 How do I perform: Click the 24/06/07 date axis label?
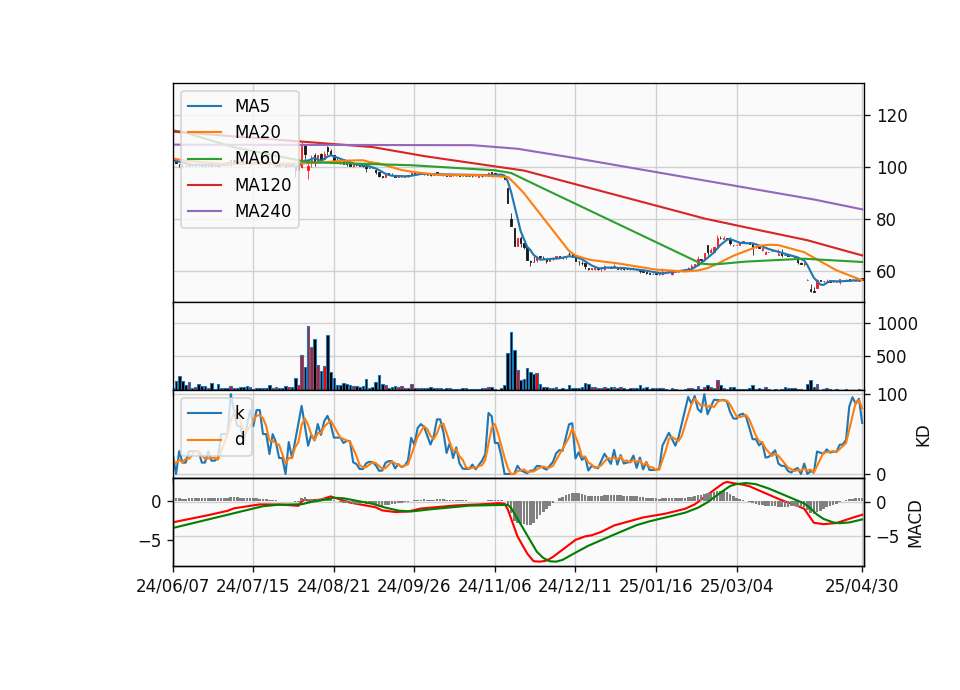coord(173,586)
